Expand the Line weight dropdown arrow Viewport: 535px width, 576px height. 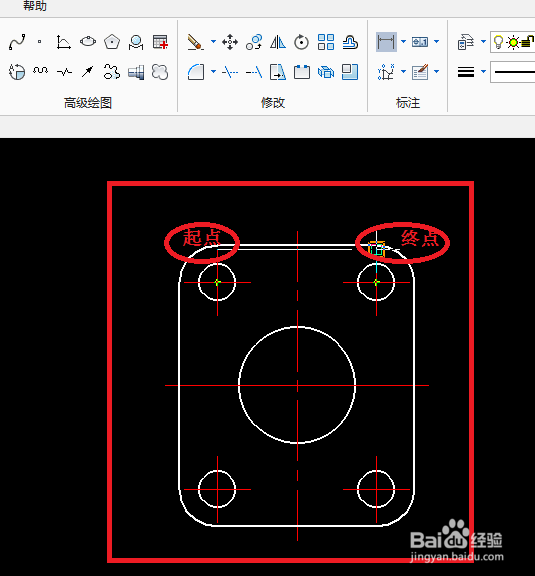[x=484, y=71]
